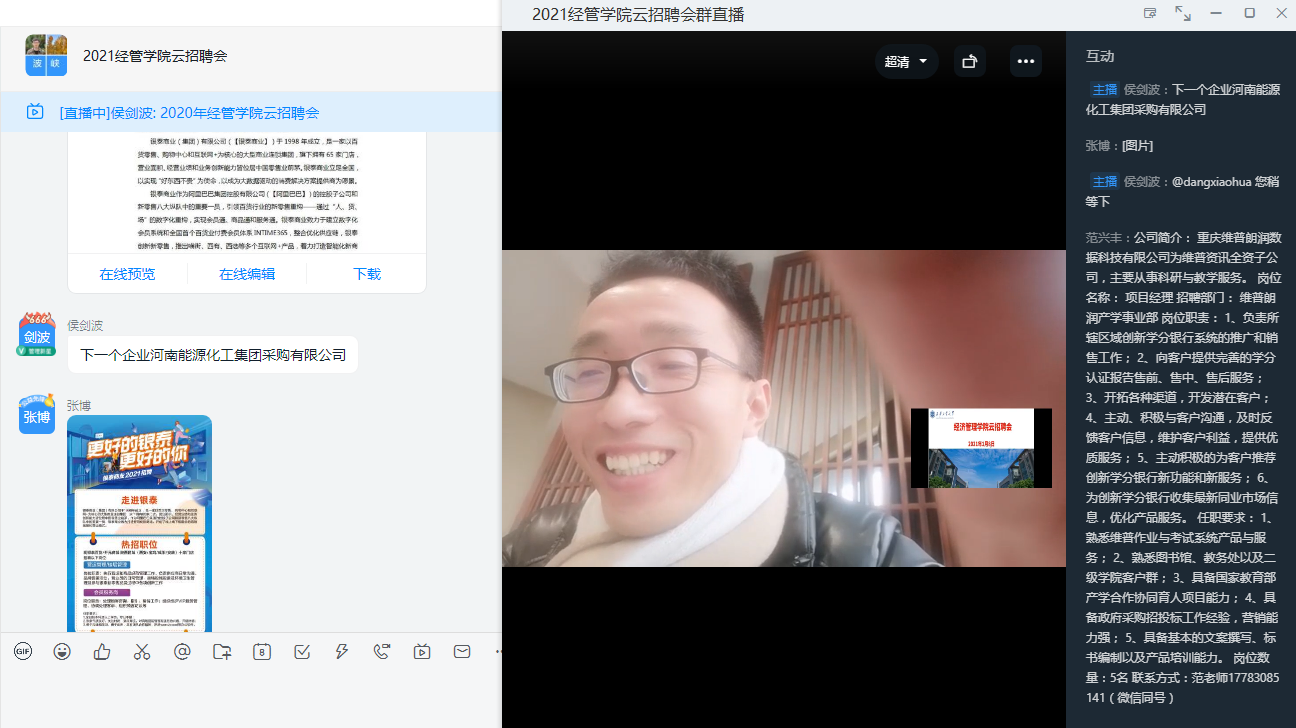The height and width of the screenshot is (728, 1296).
Task: Click the live broadcast TV icon in toolbar
Action: 422,652
